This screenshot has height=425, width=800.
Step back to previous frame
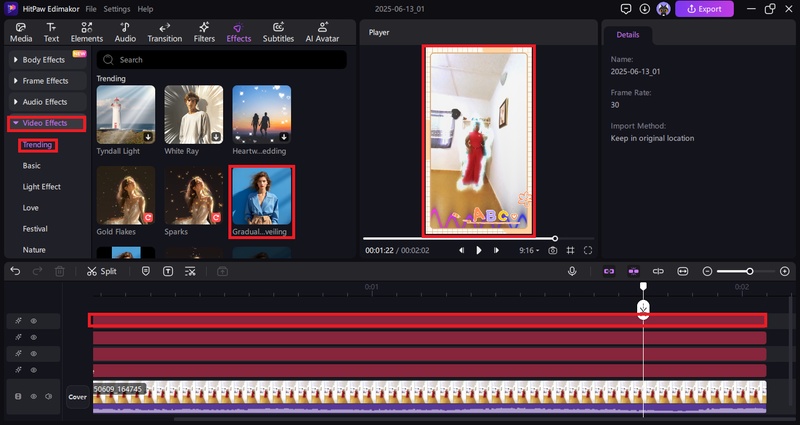[462, 251]
